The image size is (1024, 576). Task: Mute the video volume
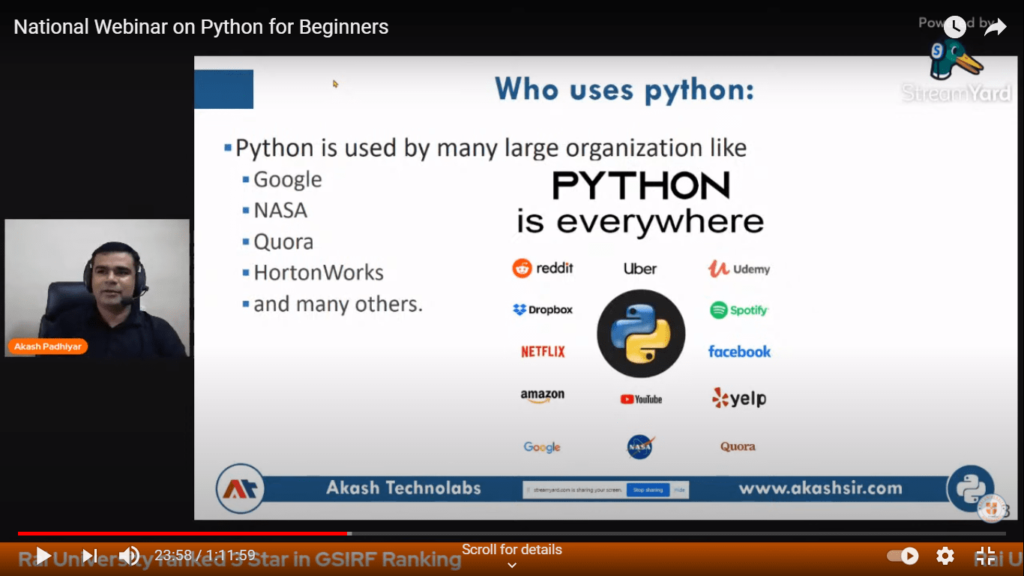point(129,556)
